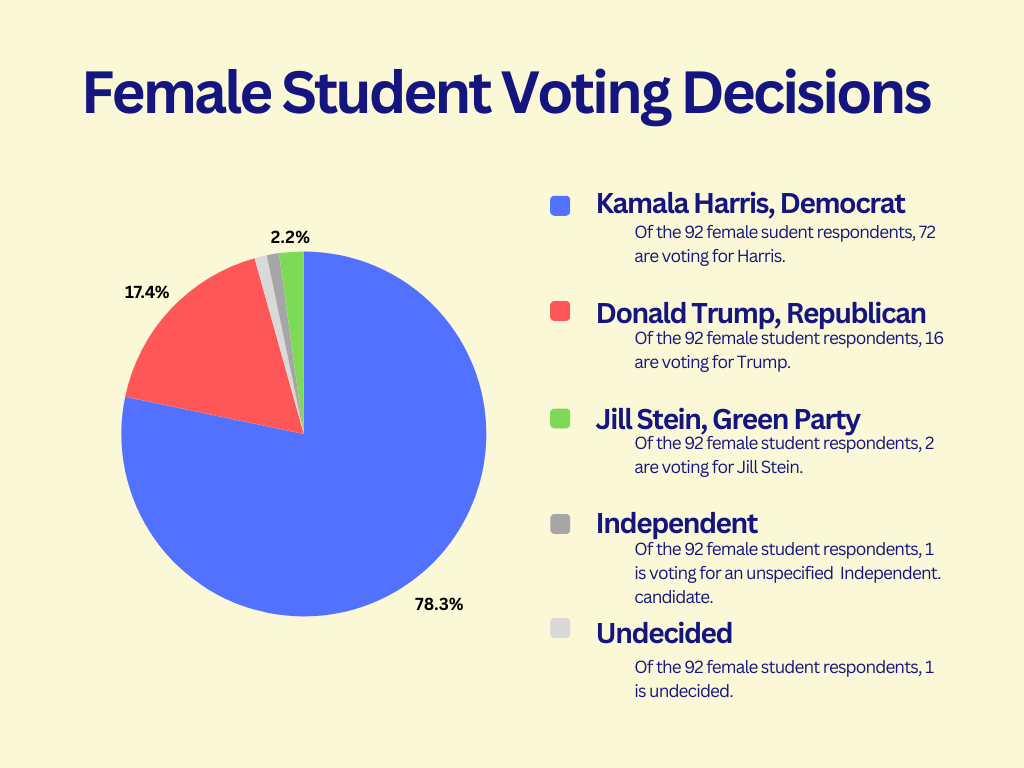
Task: Click the 78.3% percentage label
Action: click(439, 604)
